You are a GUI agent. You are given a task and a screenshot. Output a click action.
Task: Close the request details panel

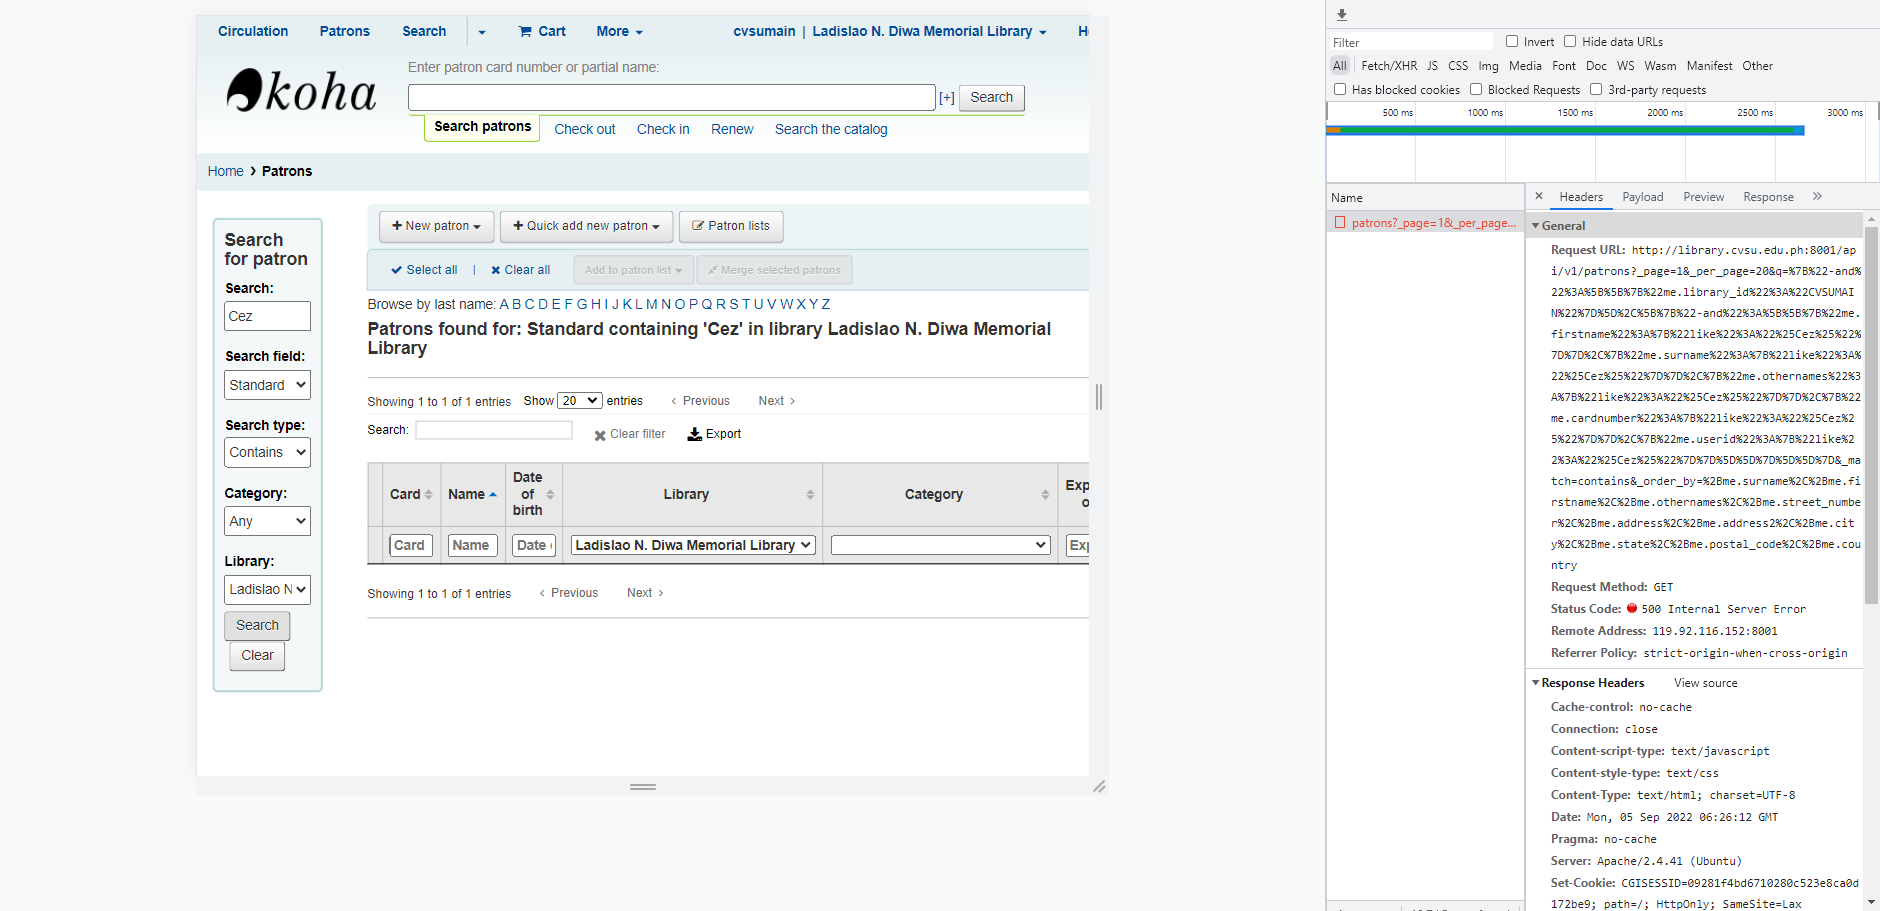point(1539,197)
